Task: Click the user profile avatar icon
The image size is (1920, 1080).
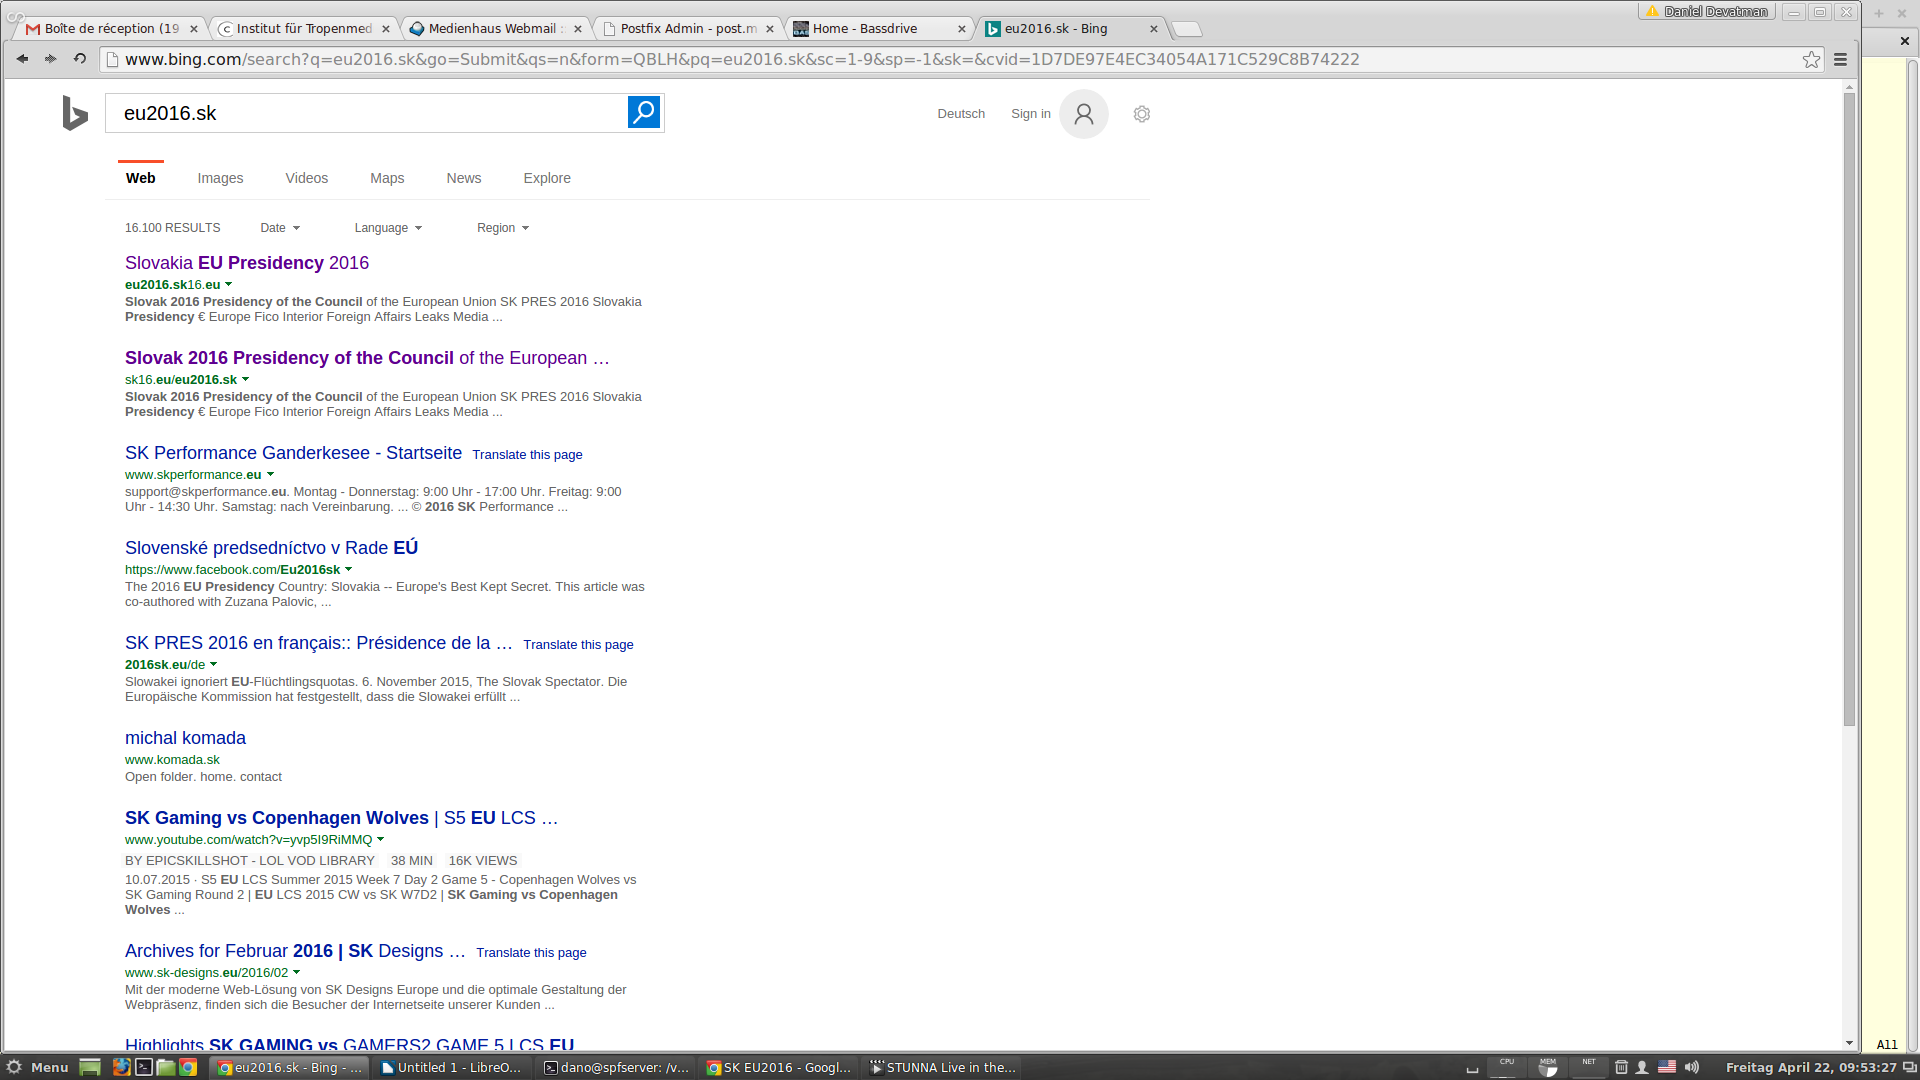Action: pos(1084,114)
